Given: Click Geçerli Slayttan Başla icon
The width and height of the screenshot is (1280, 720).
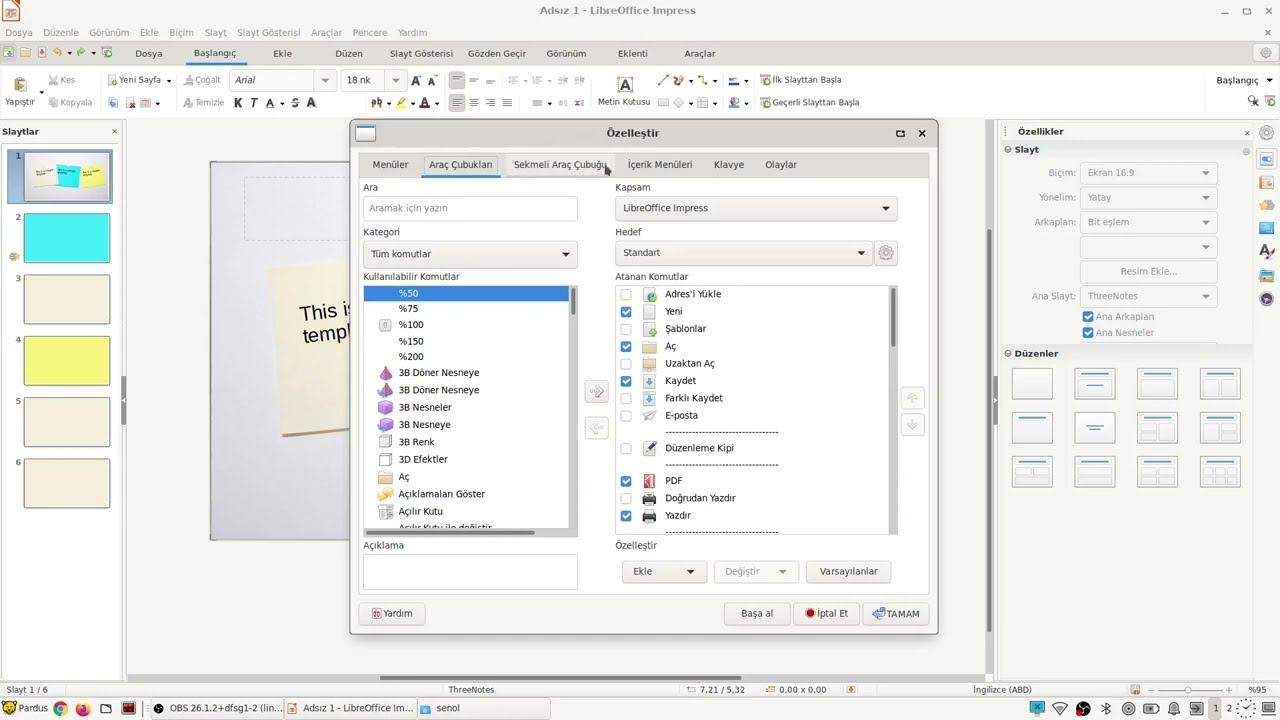Looking at the screenshot, I should 766,103.
